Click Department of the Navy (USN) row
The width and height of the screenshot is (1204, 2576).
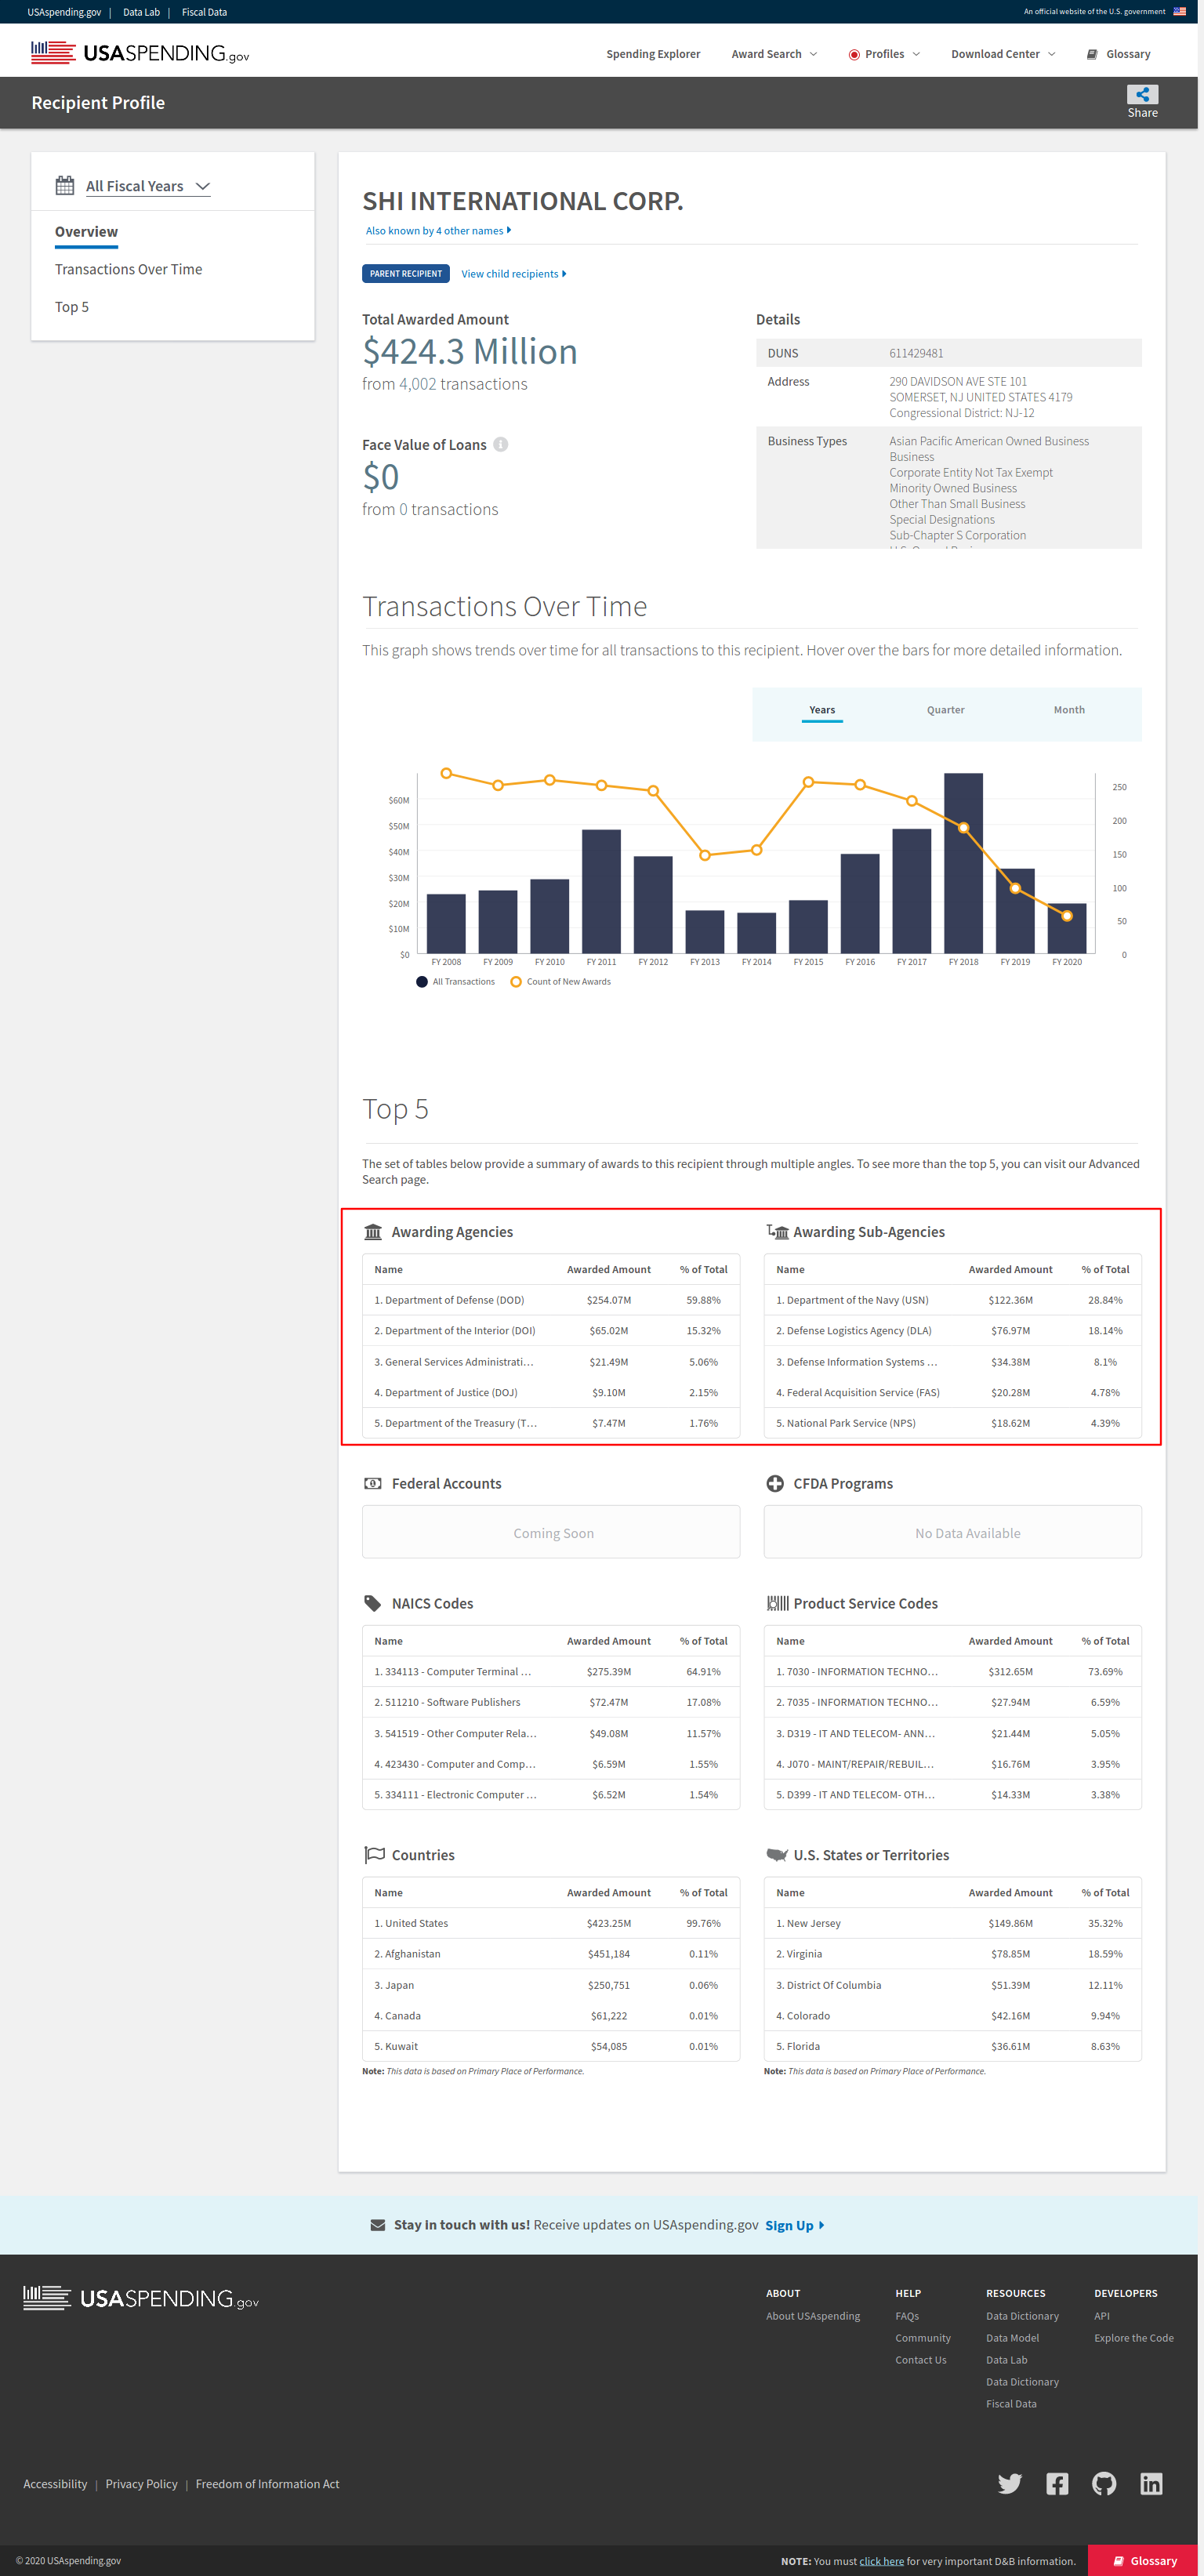(x=952, y=1300)
